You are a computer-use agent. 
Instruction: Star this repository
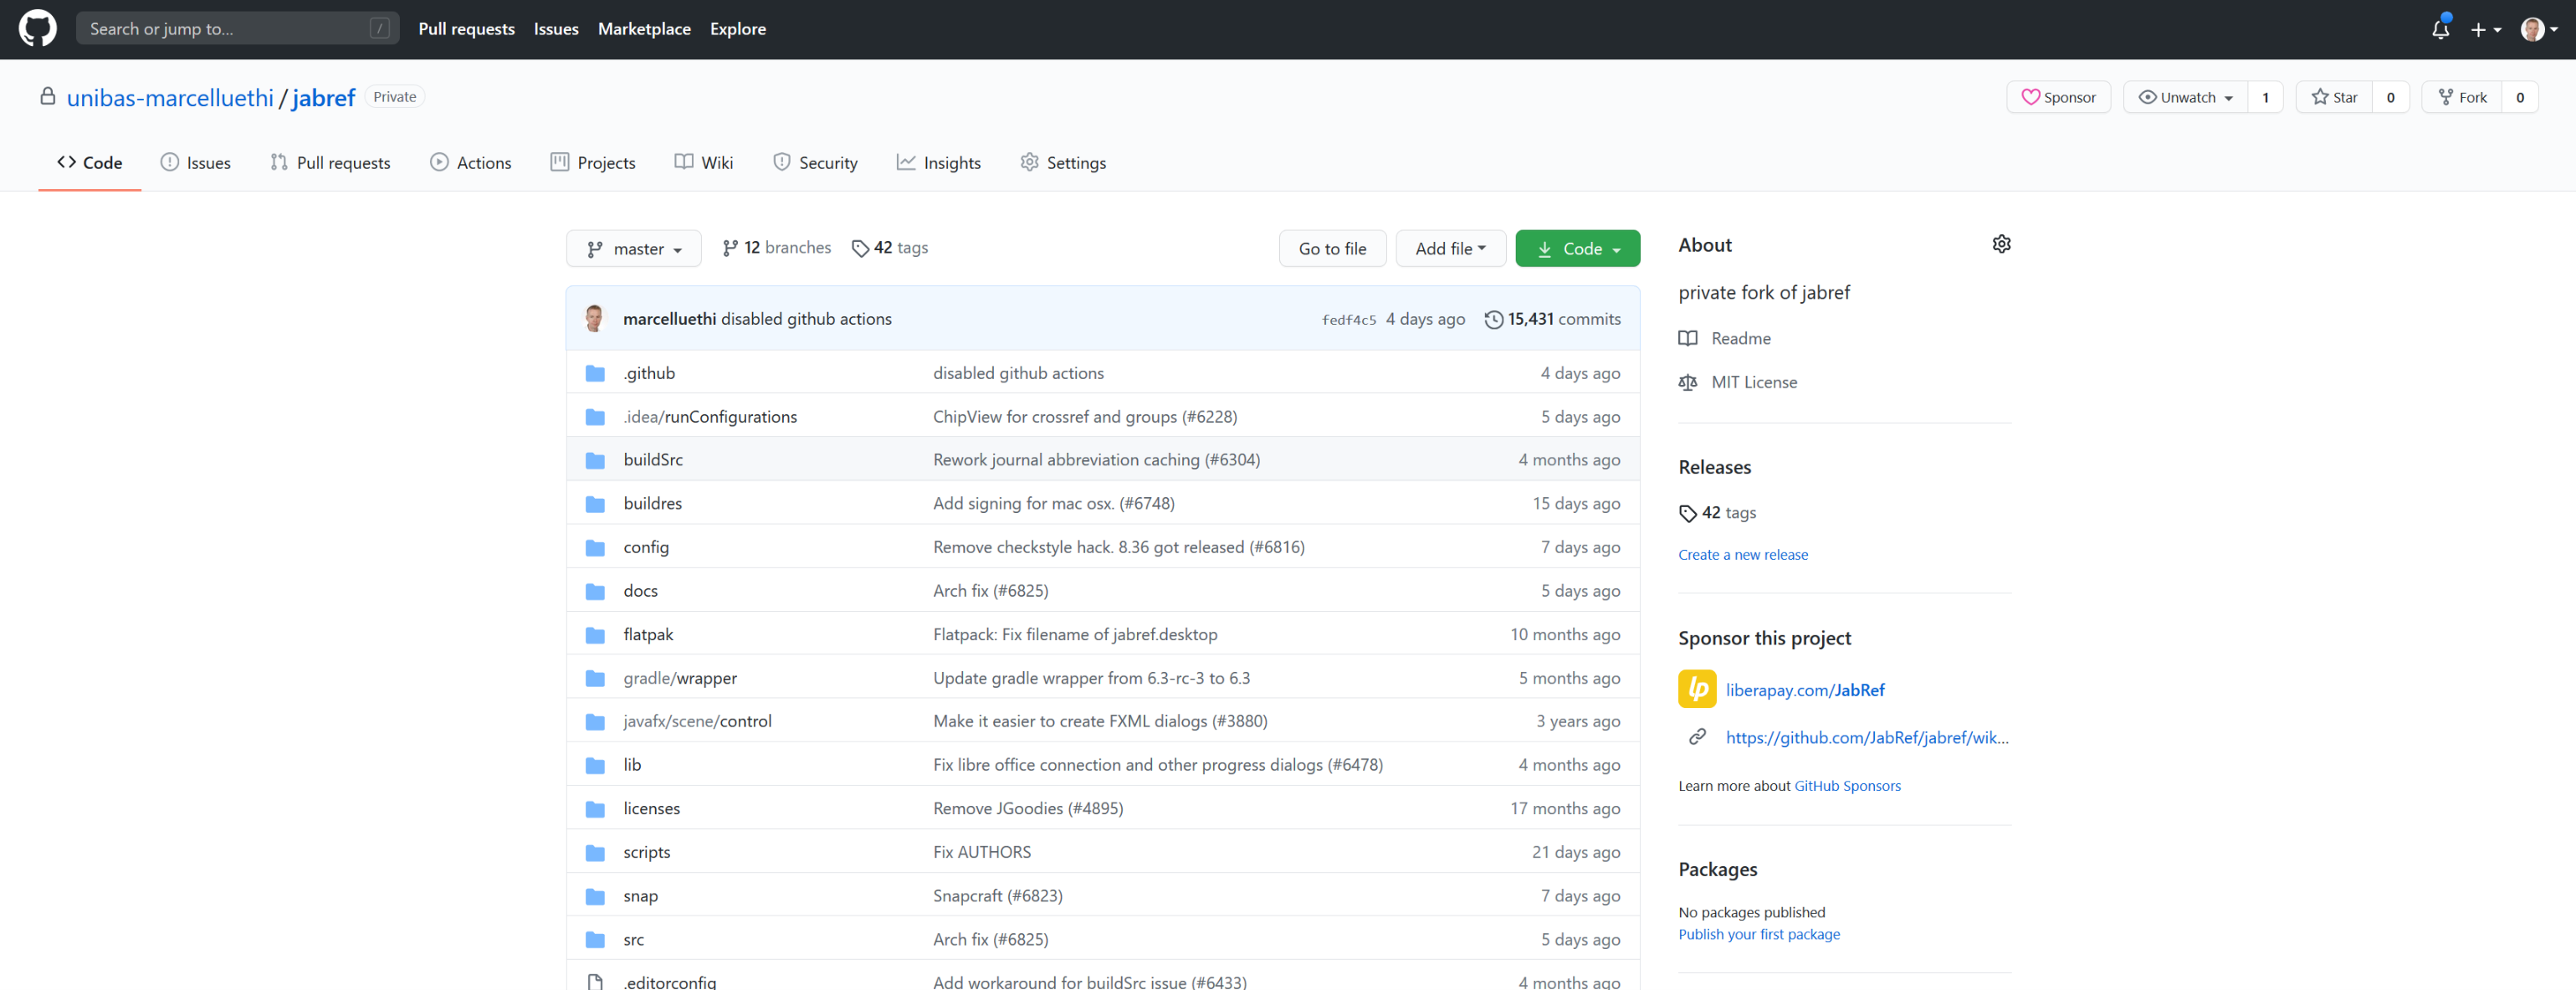point(2334,97)
